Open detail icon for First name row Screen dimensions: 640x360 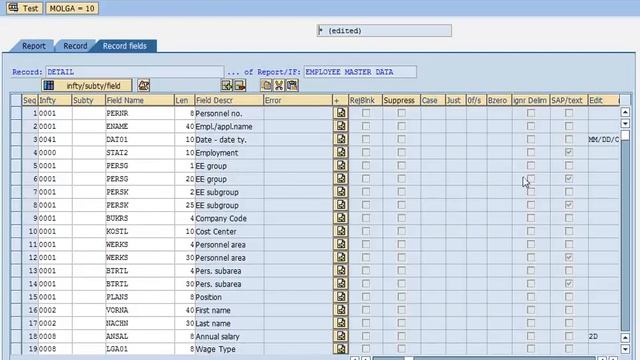(x=340, y=310)
